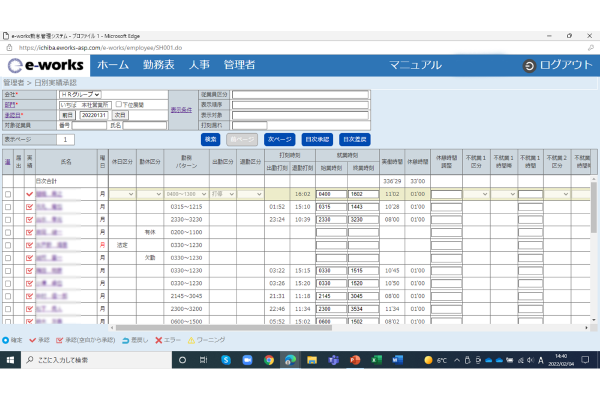Open the notification center icon
The height and width of the screenshot is (400, 600).
point(585,360)
